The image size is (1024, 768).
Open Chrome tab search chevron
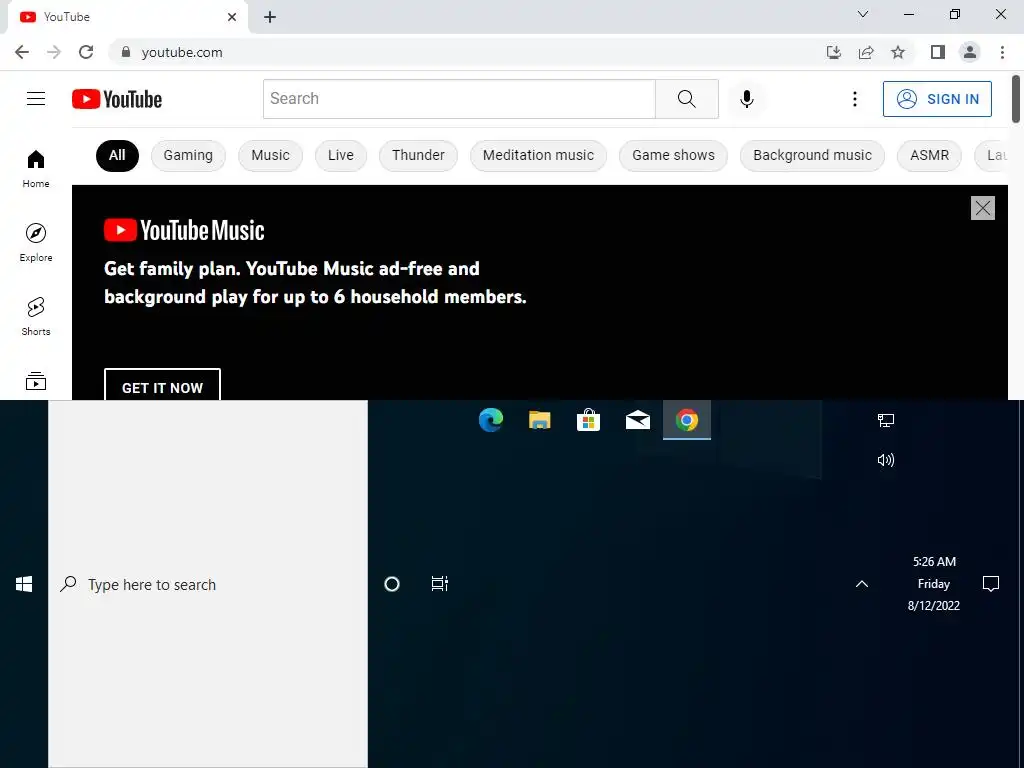click(863, 14)
